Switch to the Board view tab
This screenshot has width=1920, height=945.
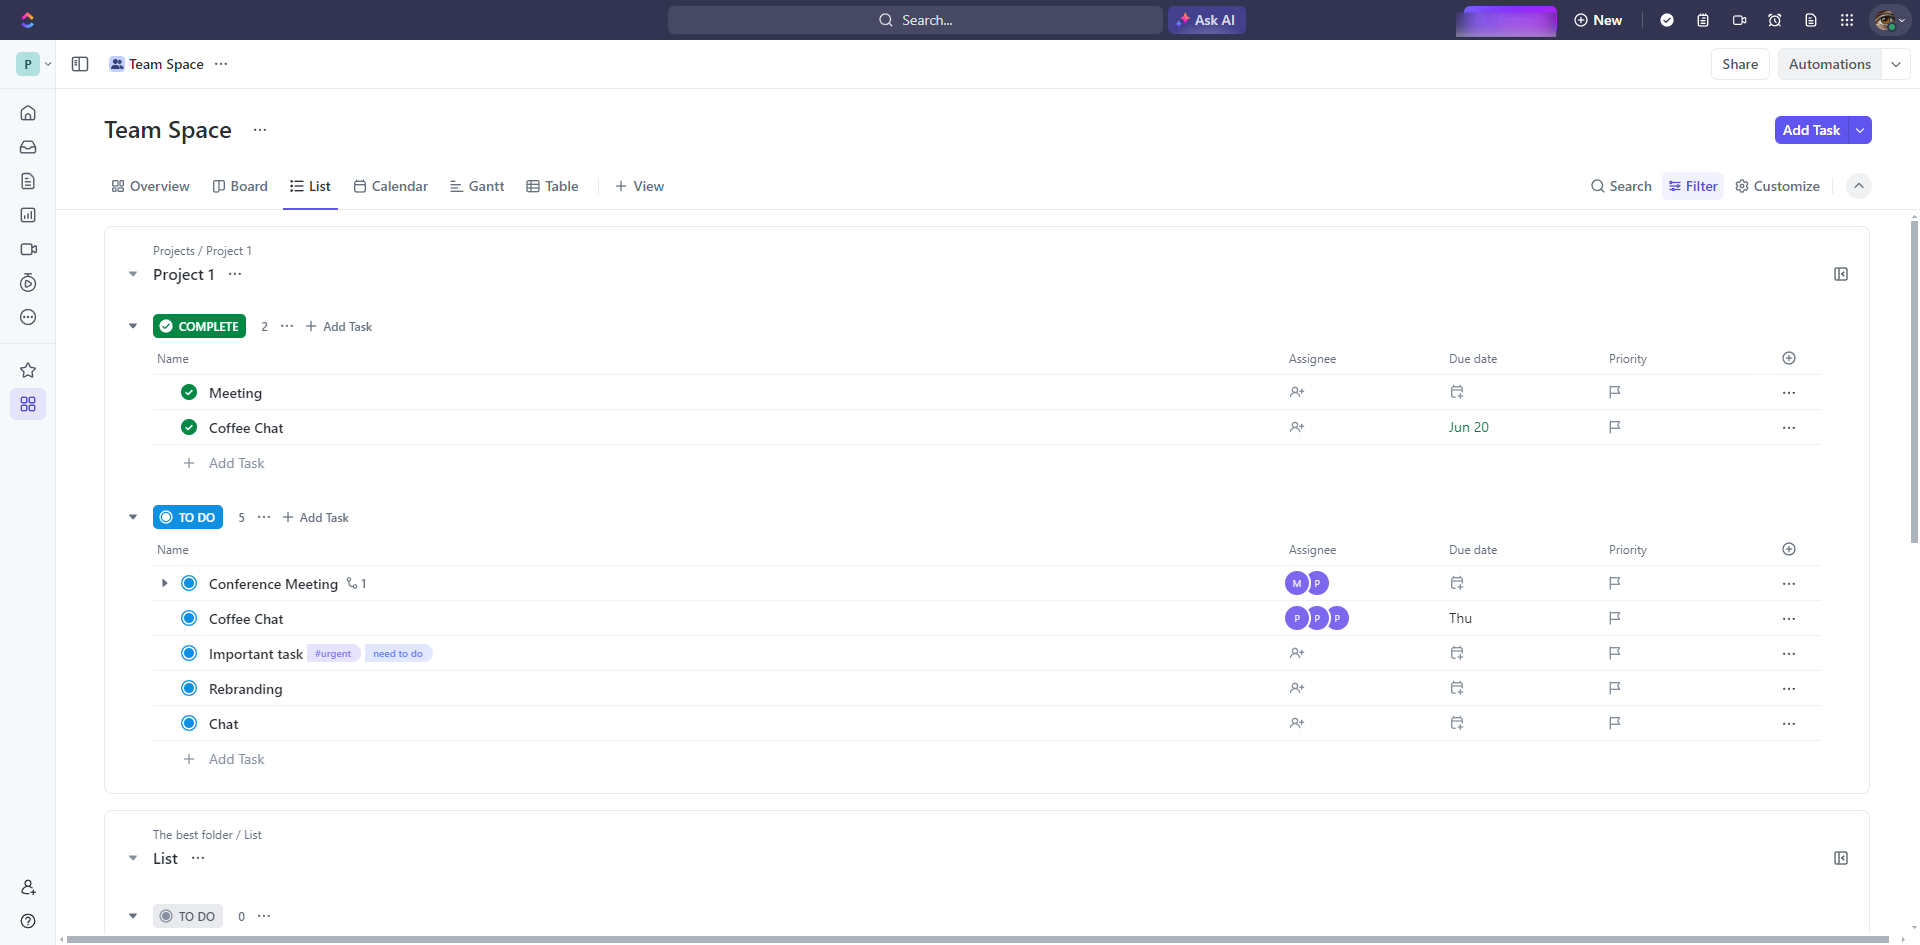tap(240, 186)
